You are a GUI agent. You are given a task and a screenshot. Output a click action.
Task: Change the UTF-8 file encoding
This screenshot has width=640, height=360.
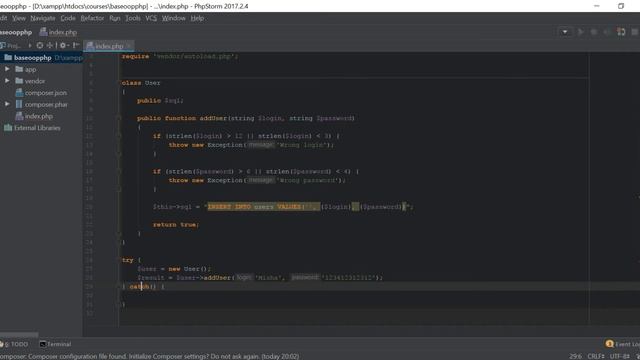point(620,356)
